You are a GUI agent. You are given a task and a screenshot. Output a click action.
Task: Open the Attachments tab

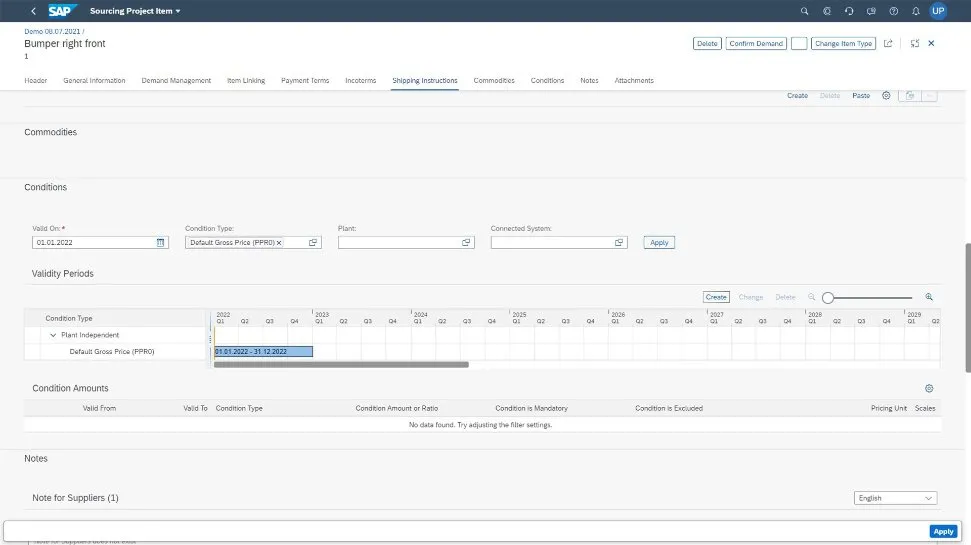(634, 80)
